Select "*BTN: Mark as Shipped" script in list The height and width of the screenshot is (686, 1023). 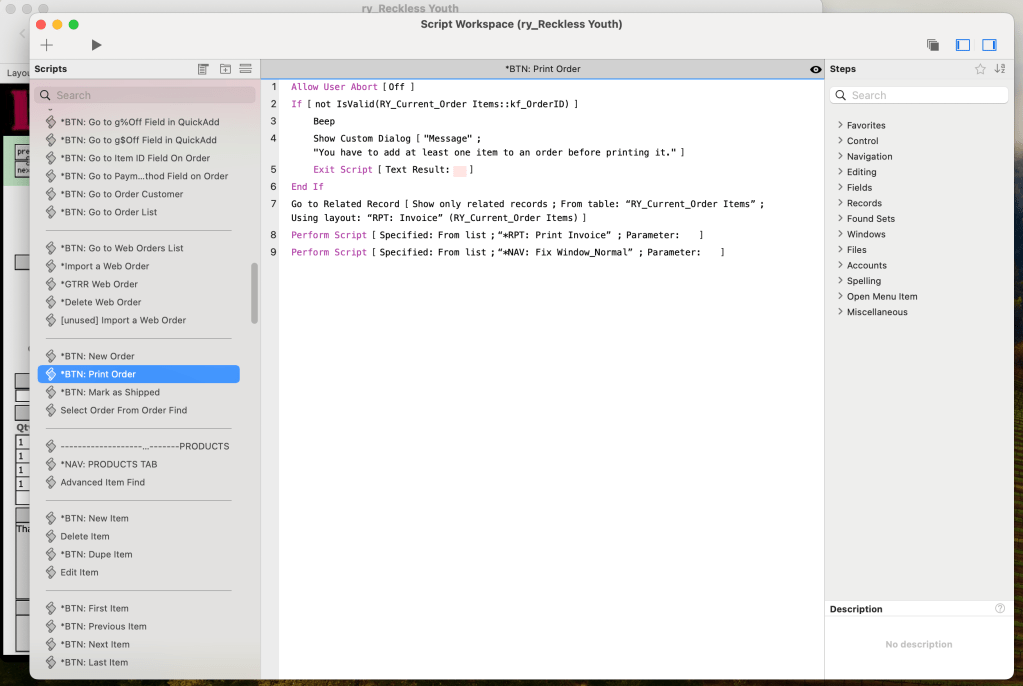(x=109, y=392)
